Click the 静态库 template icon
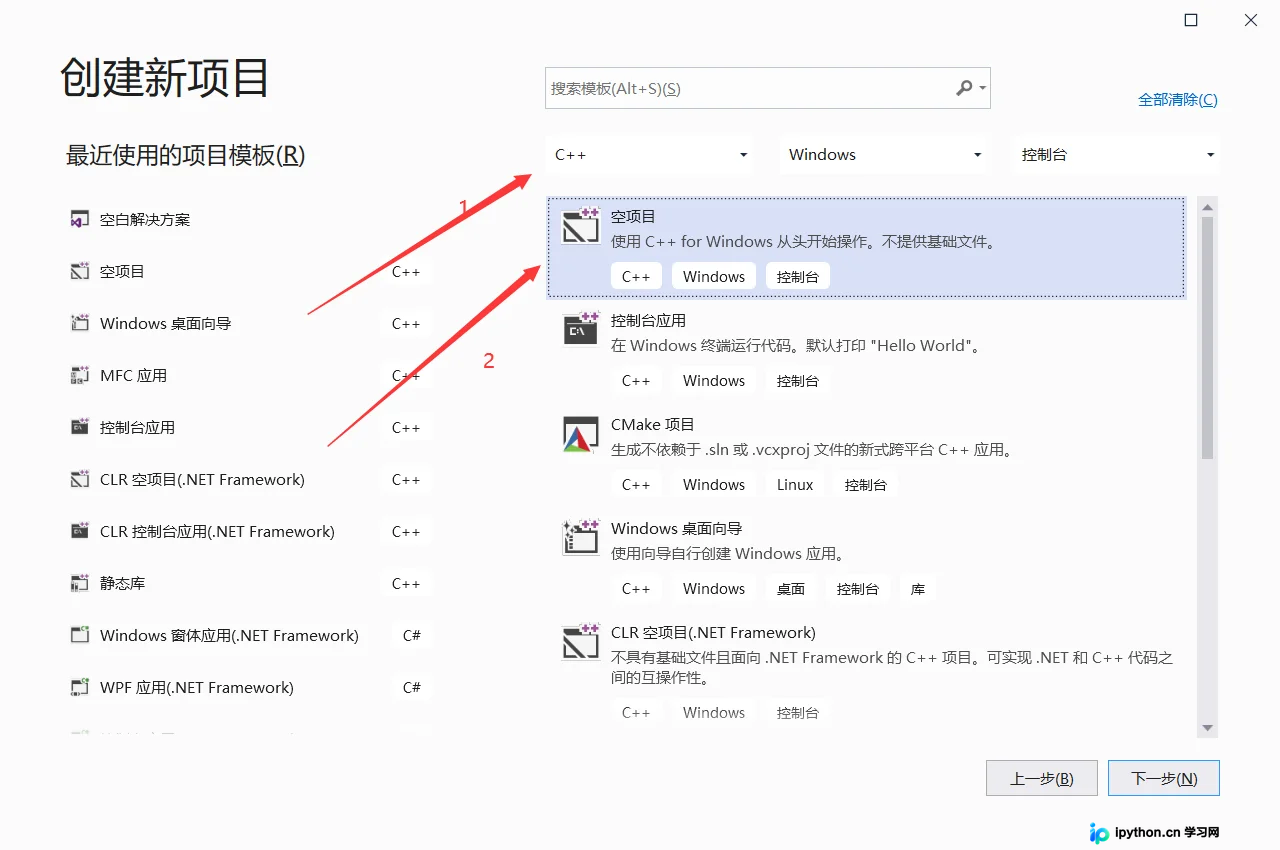The width and height of the screenshot is (1280, 850). point(80,583)
